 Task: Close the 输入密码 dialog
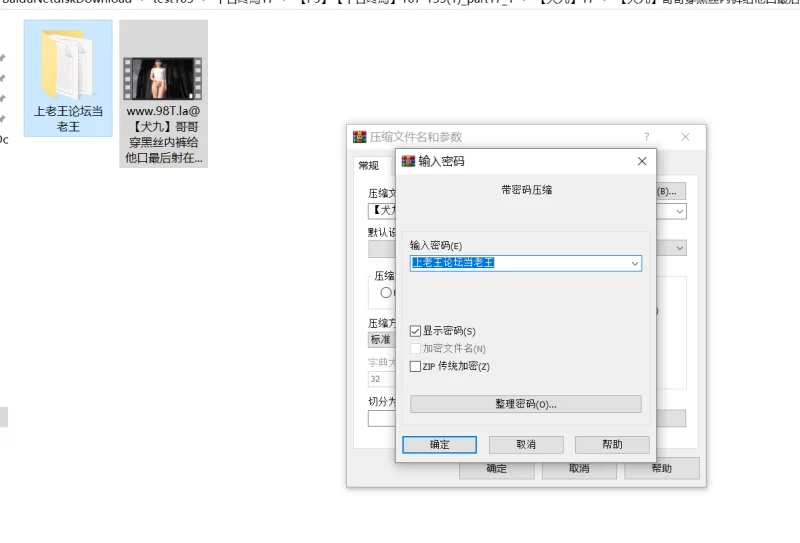(x=642, y=161)
